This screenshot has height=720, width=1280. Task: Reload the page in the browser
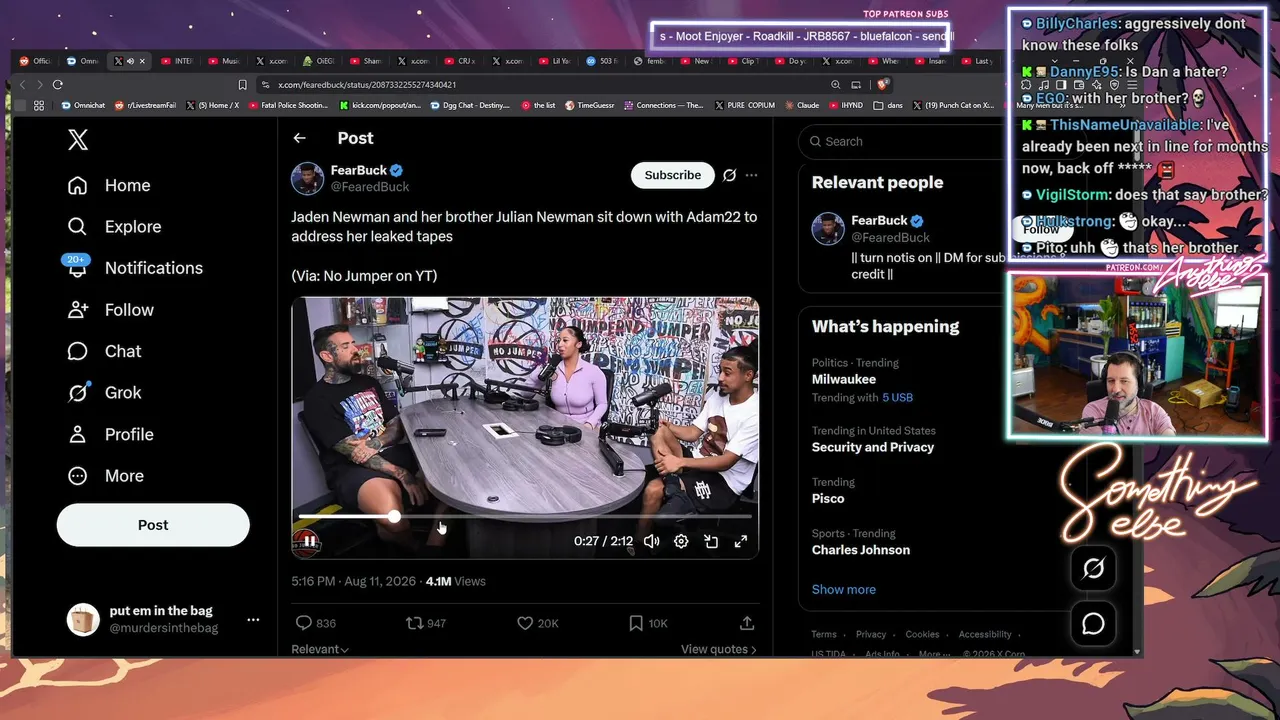point(57,85)
